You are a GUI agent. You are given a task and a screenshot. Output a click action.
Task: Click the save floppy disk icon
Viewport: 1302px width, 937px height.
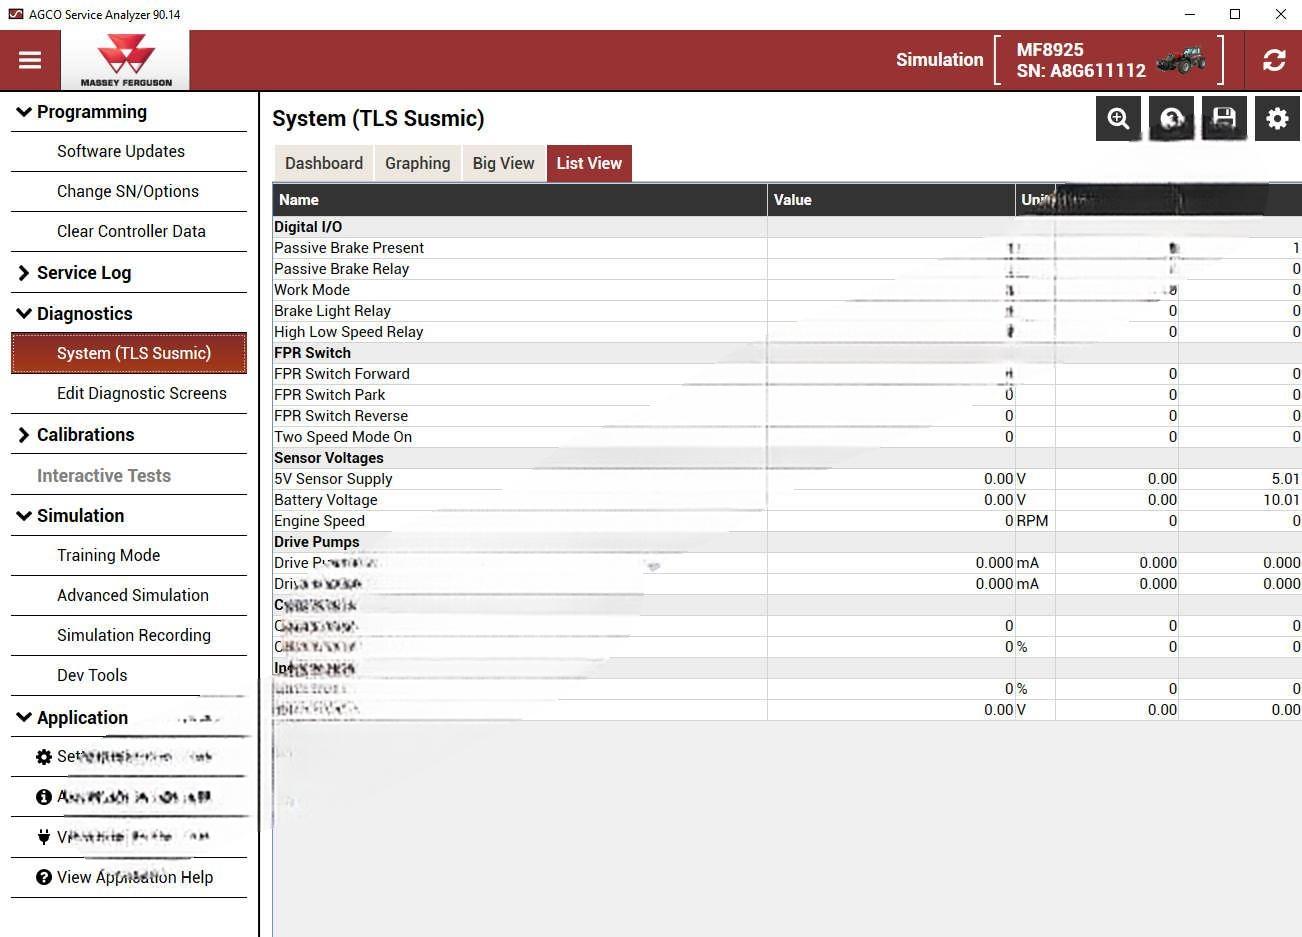click(1224, 119)
